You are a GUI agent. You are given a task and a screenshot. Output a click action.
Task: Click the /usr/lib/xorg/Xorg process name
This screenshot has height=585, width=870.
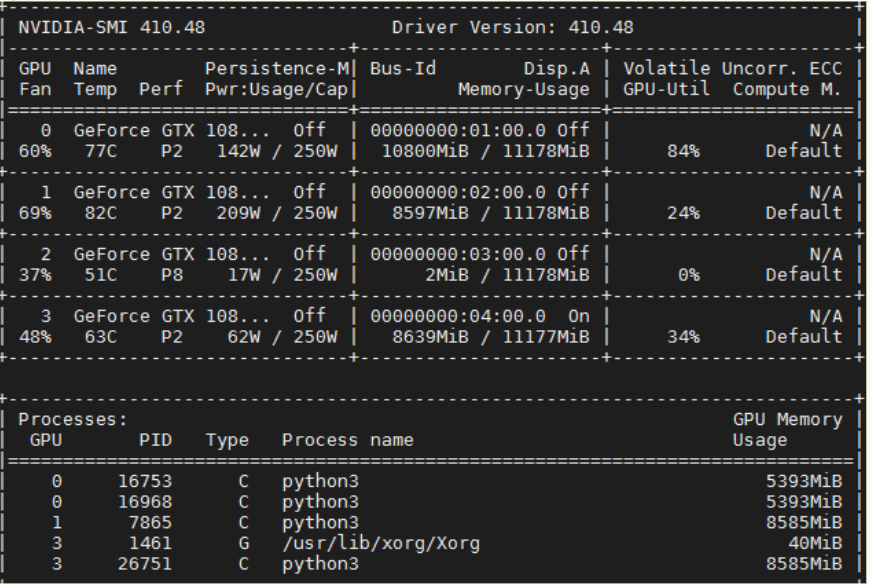pos(381,543)
